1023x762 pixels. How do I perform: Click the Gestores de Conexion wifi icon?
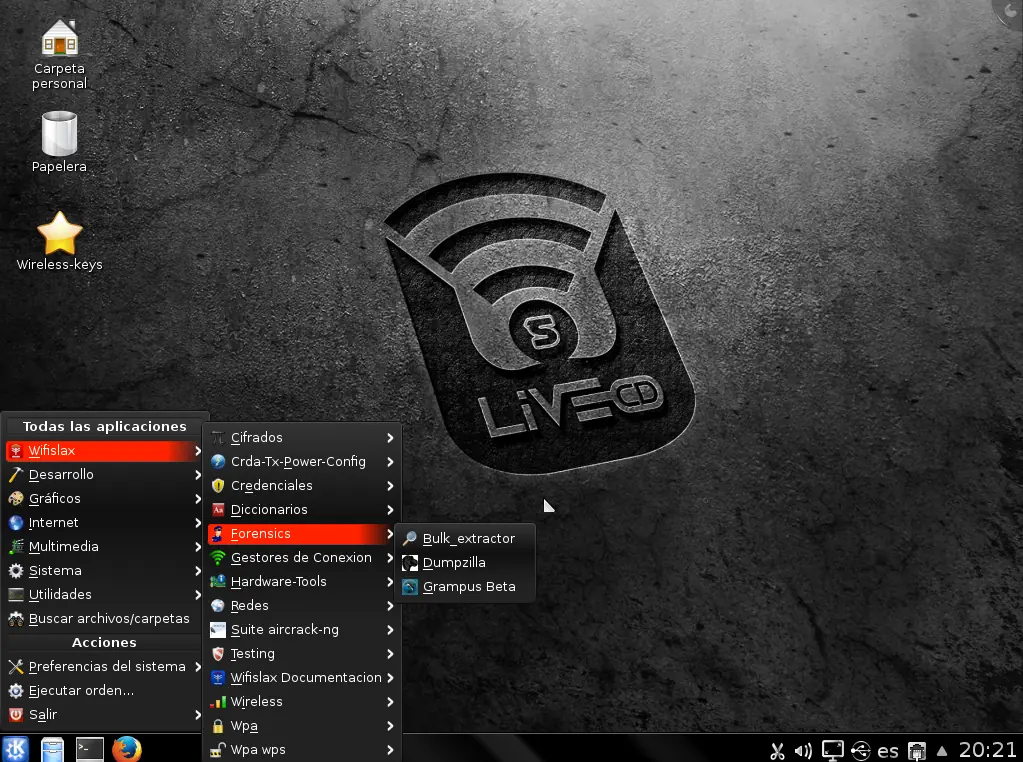pos(218,558)
